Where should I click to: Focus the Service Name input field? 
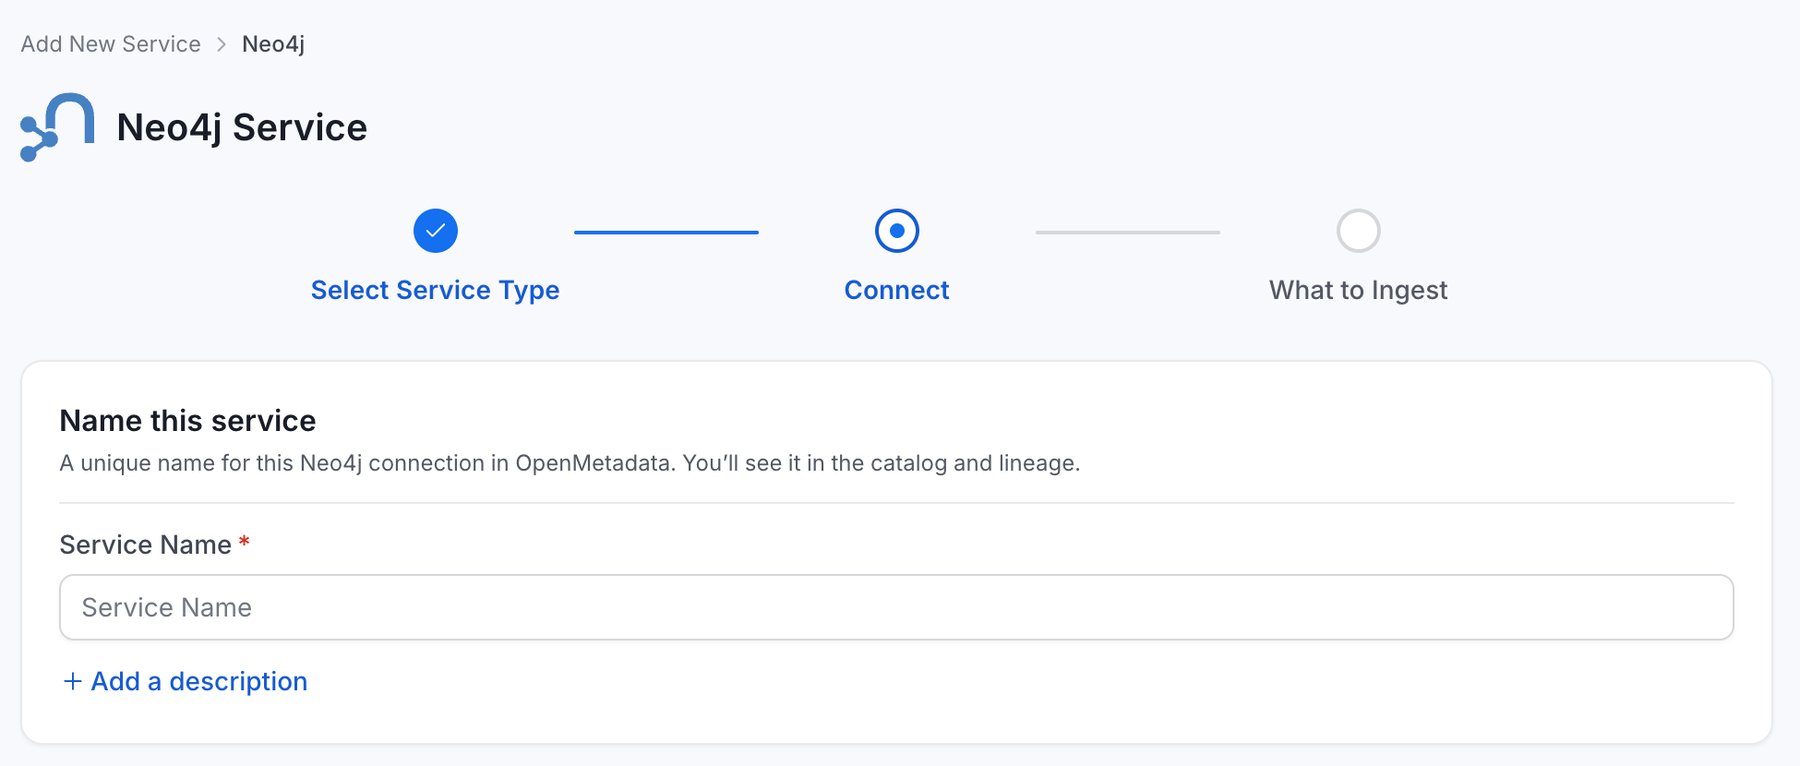[896, 607]
